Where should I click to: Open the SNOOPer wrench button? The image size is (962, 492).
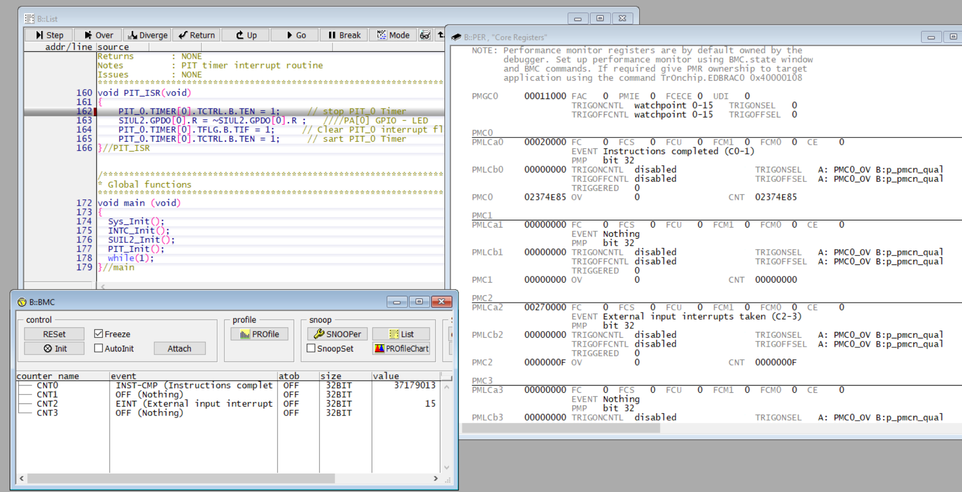[x=337, y=334]
